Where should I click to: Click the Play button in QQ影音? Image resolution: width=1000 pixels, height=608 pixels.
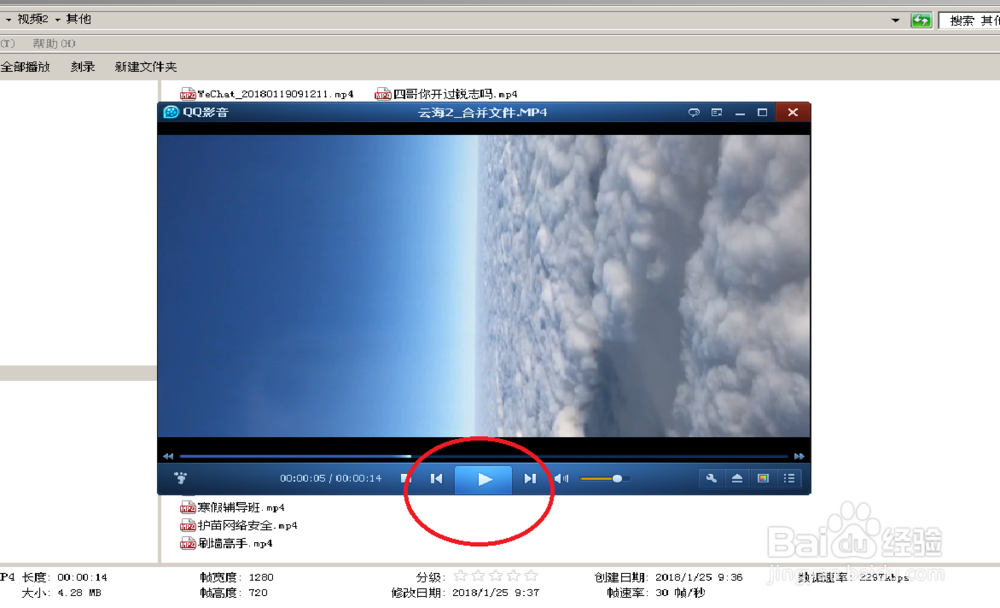pyautogui.click(x=483, y=478)
